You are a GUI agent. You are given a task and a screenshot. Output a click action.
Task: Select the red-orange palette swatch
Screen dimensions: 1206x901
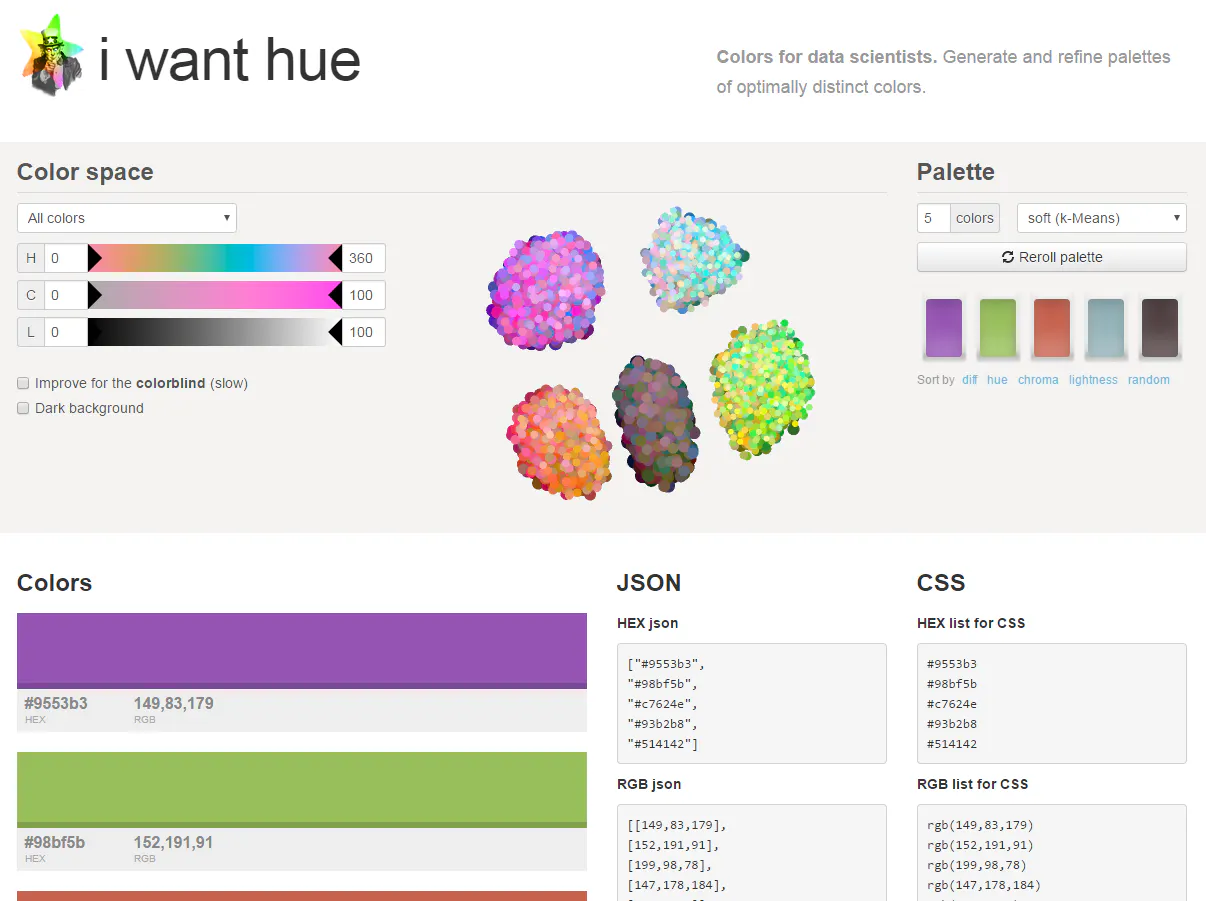(1052, 328)
